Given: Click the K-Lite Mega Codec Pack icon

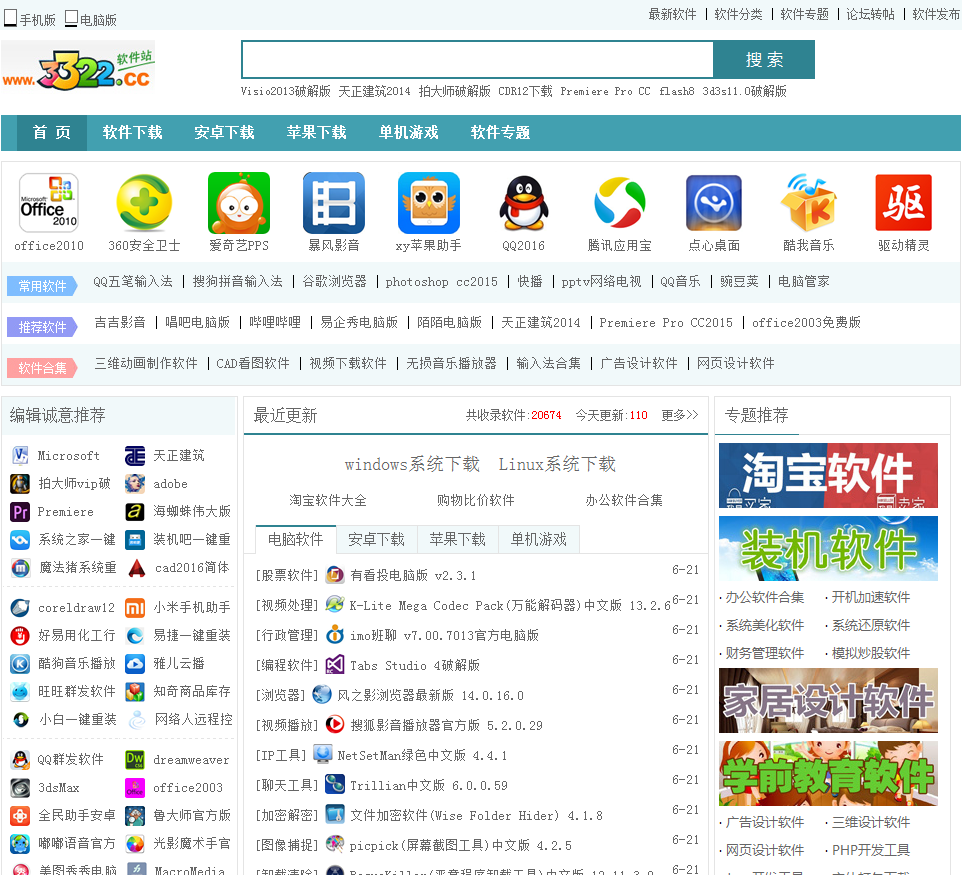Looking at the screenshot, I should [335, 604].
